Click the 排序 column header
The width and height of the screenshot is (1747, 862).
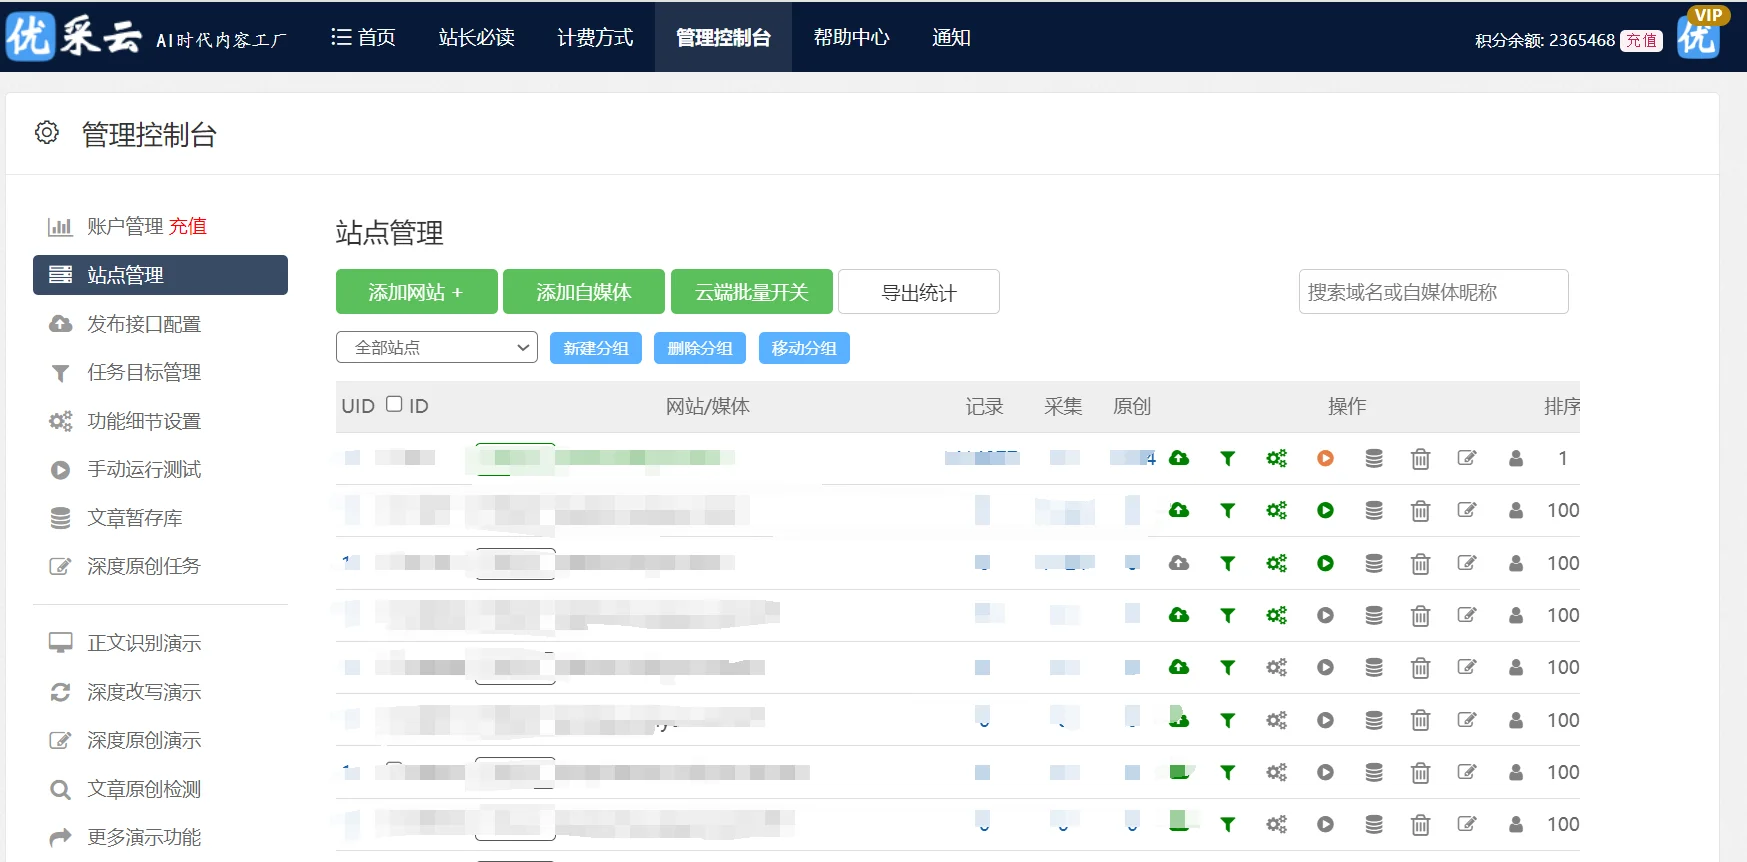(x=1562, y=406)
